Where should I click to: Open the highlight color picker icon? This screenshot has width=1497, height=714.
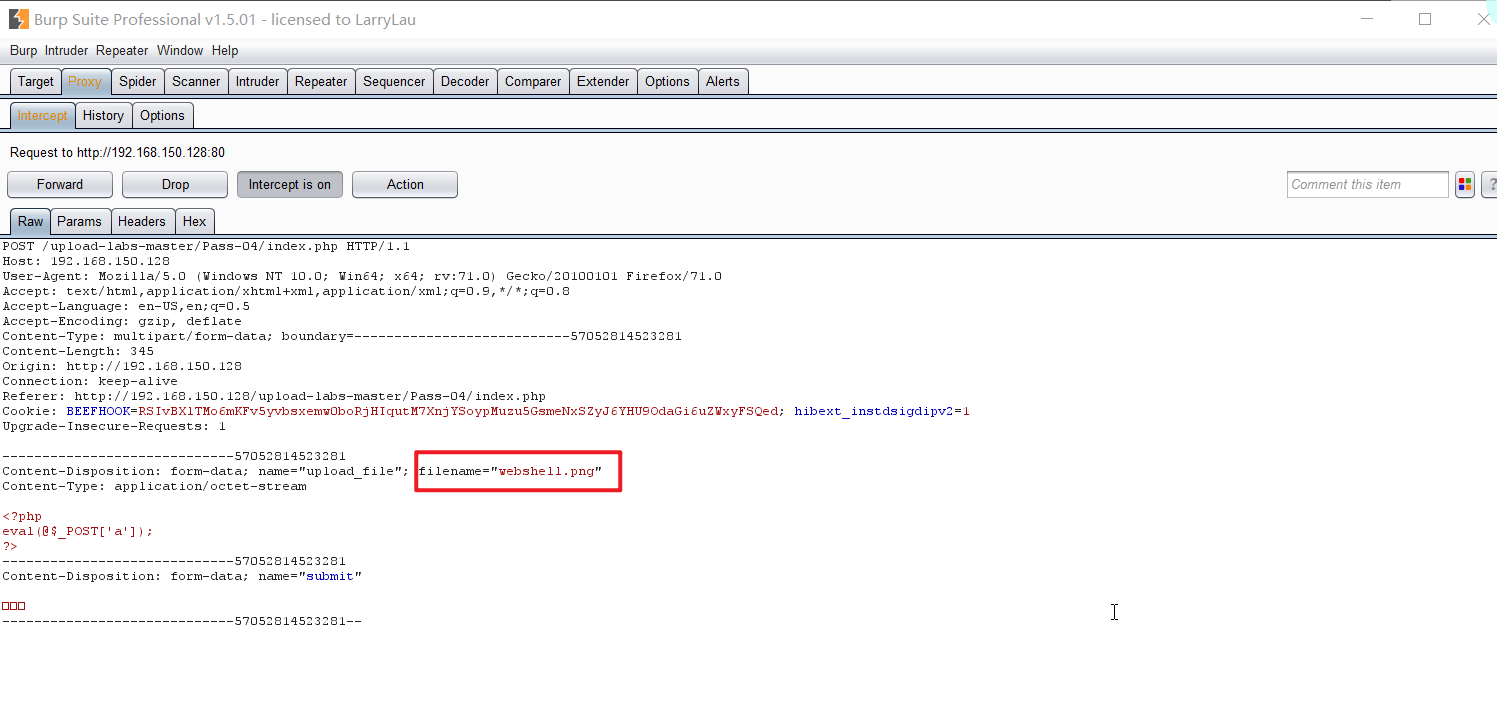1465,184
